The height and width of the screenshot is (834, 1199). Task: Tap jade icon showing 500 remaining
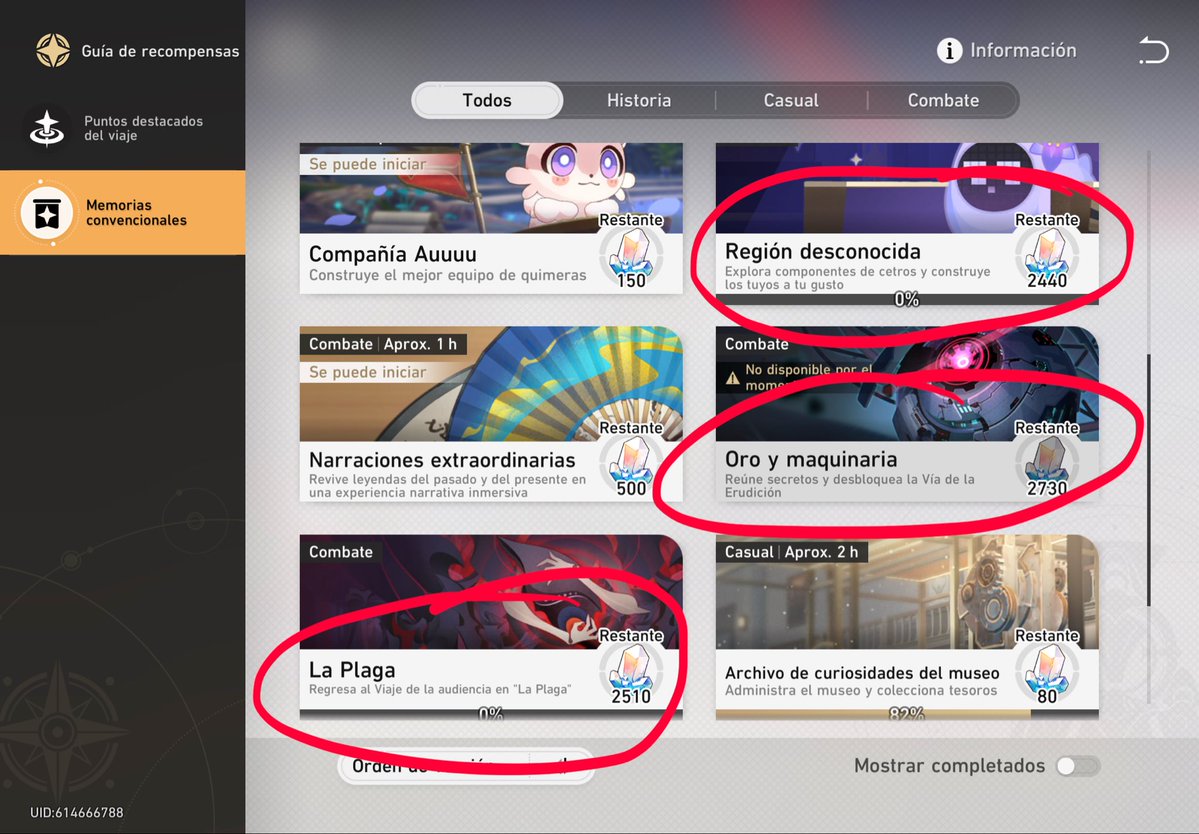click(x=631, y=461)
